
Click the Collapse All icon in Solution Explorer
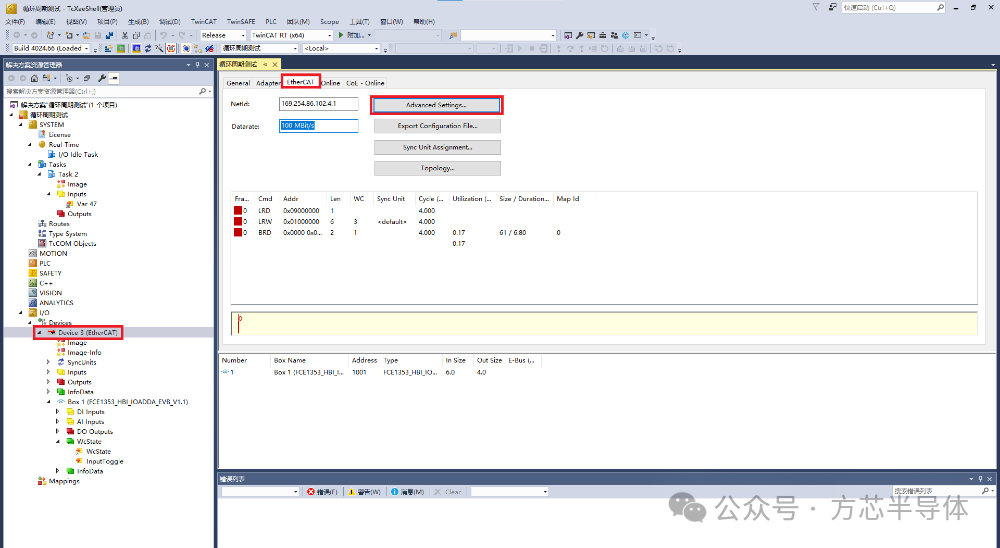[87, 78]
